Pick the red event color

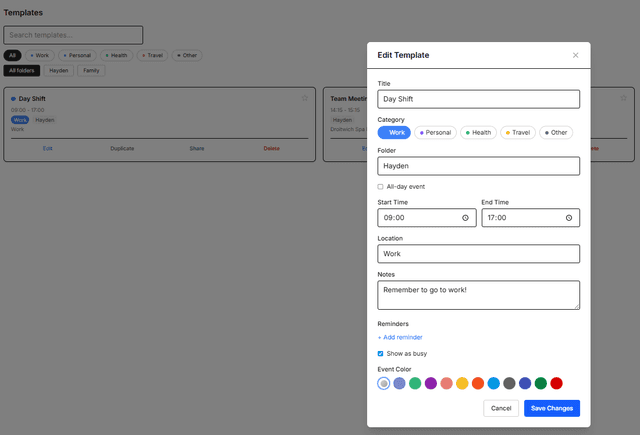click(x=556, y=383)
